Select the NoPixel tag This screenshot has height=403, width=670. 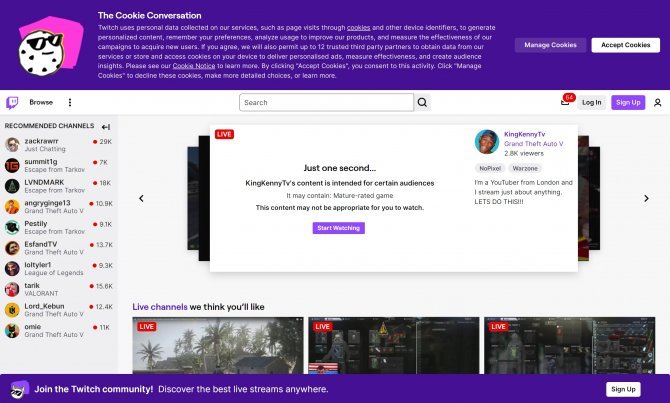(x=490, y=168)
